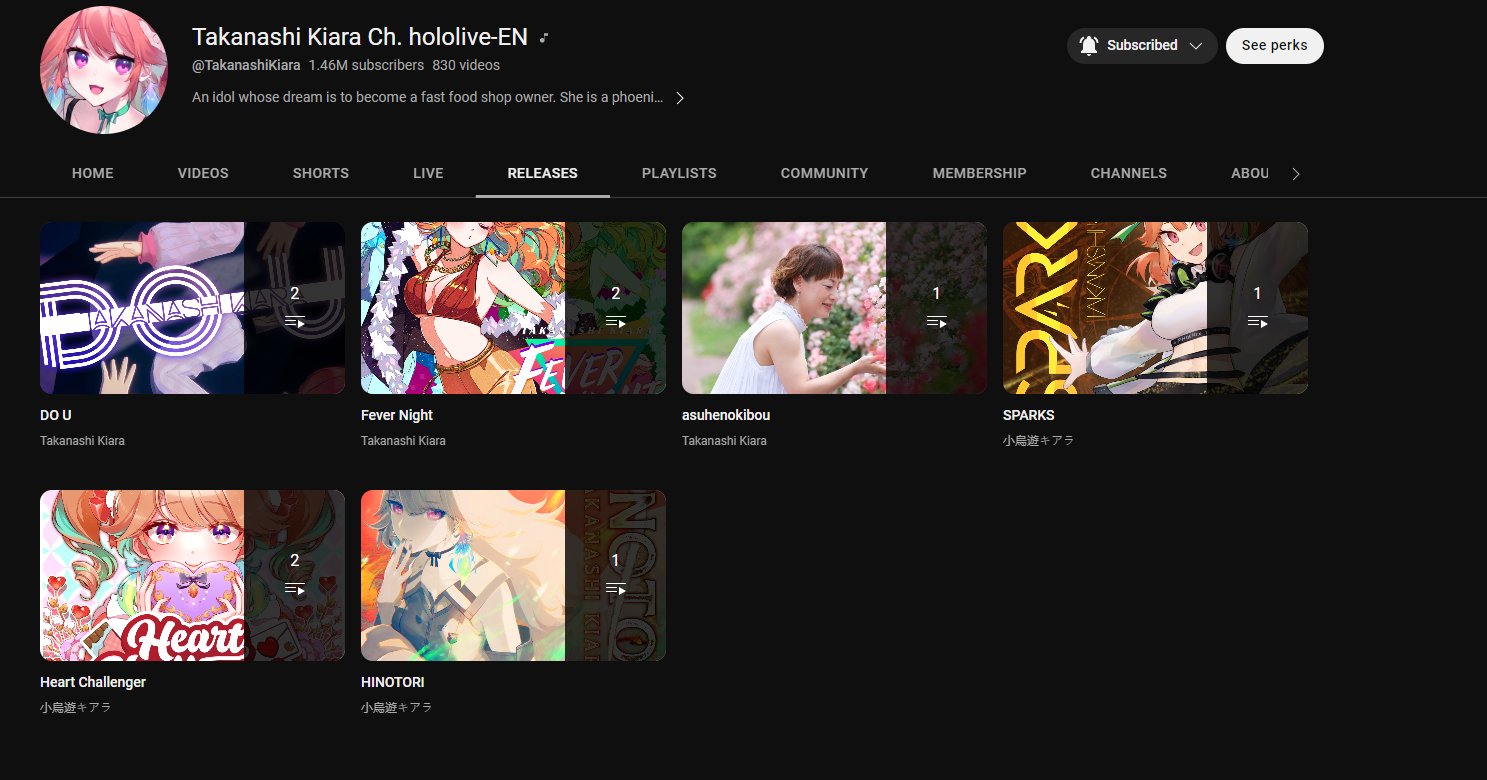Click the See perks button
The image size is (1487, 780).
click(x=1275, y=45)
